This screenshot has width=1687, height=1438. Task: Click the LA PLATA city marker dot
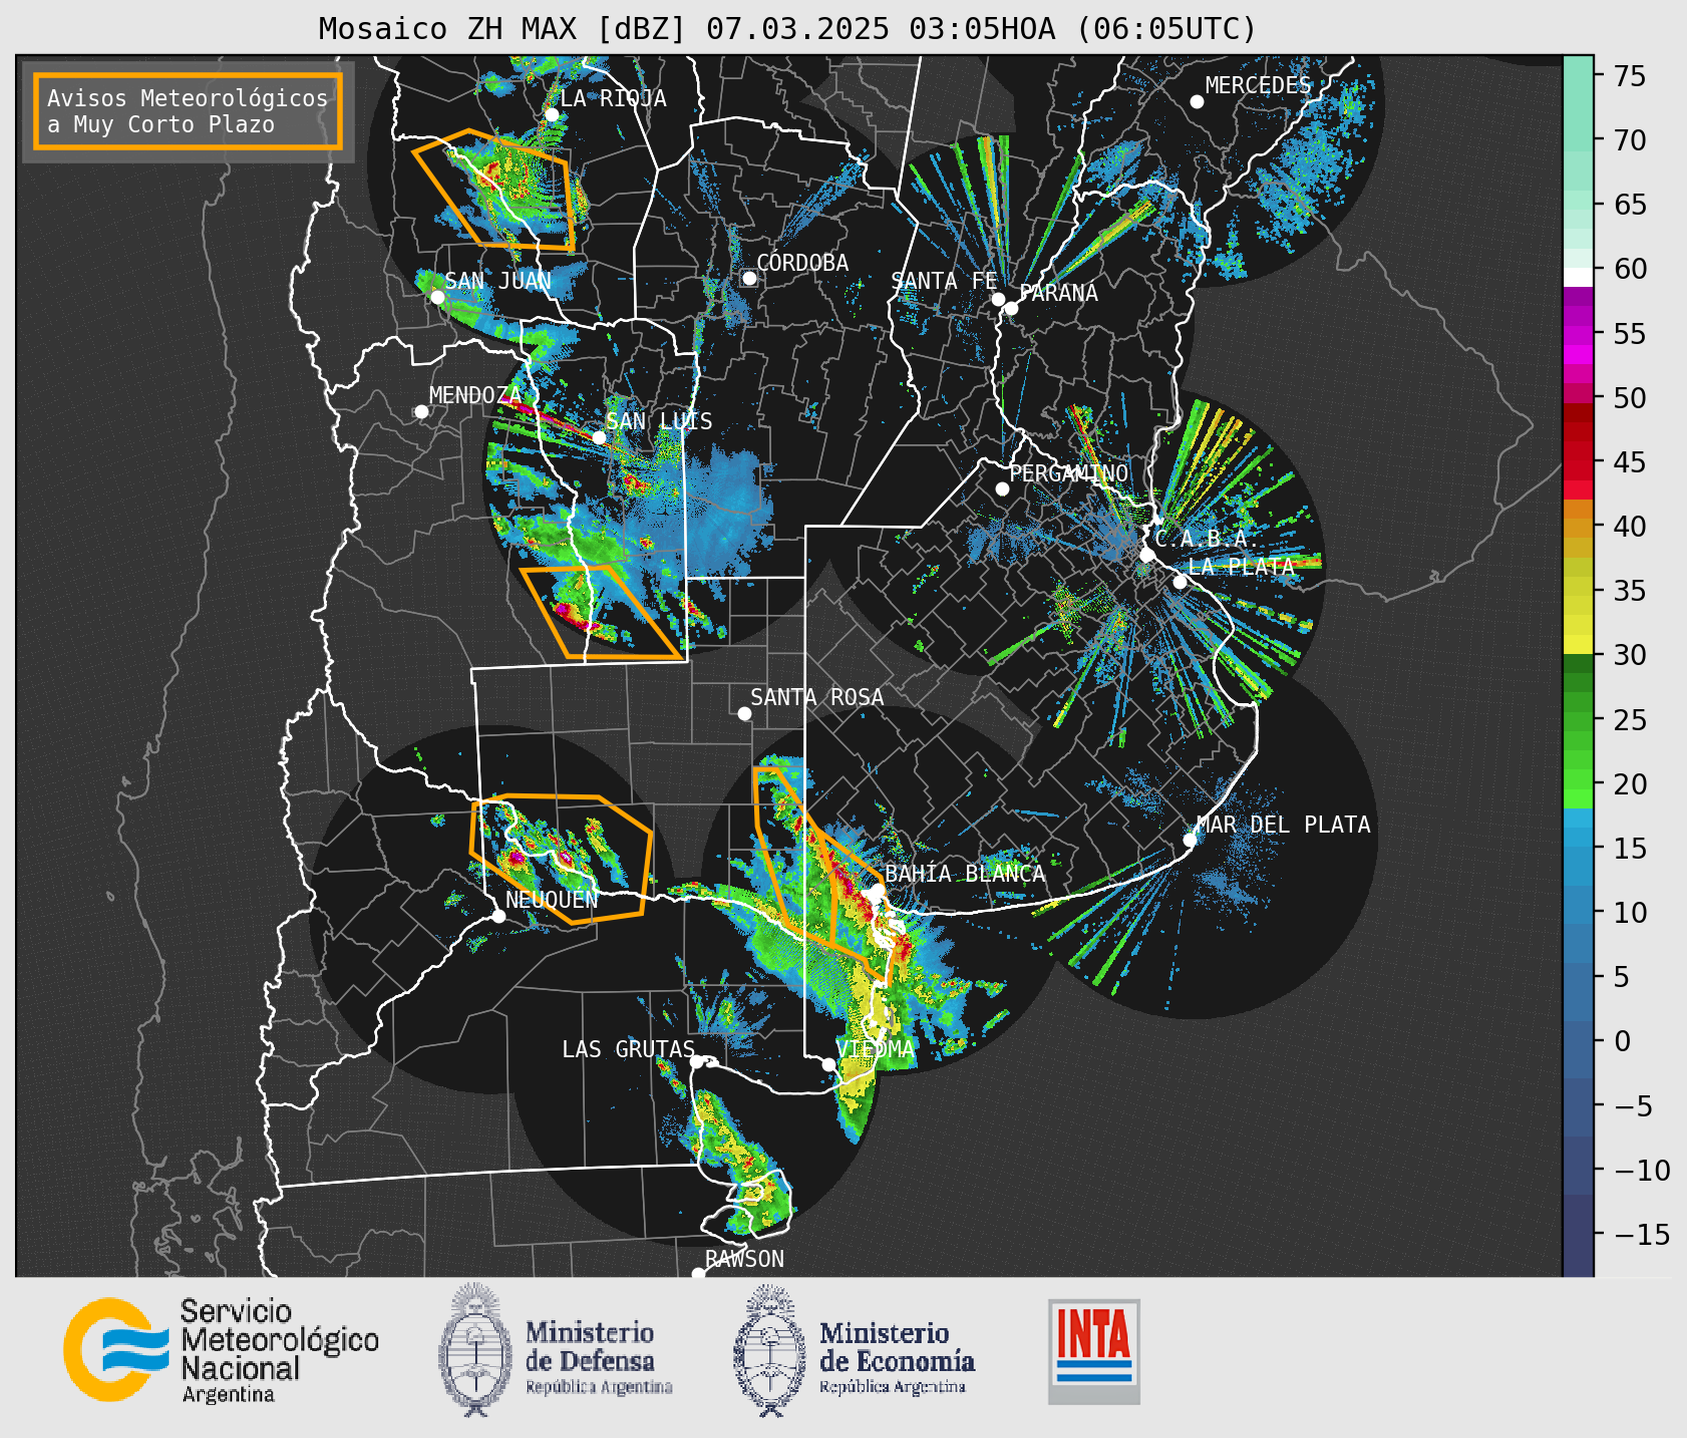coord(1180,582)
